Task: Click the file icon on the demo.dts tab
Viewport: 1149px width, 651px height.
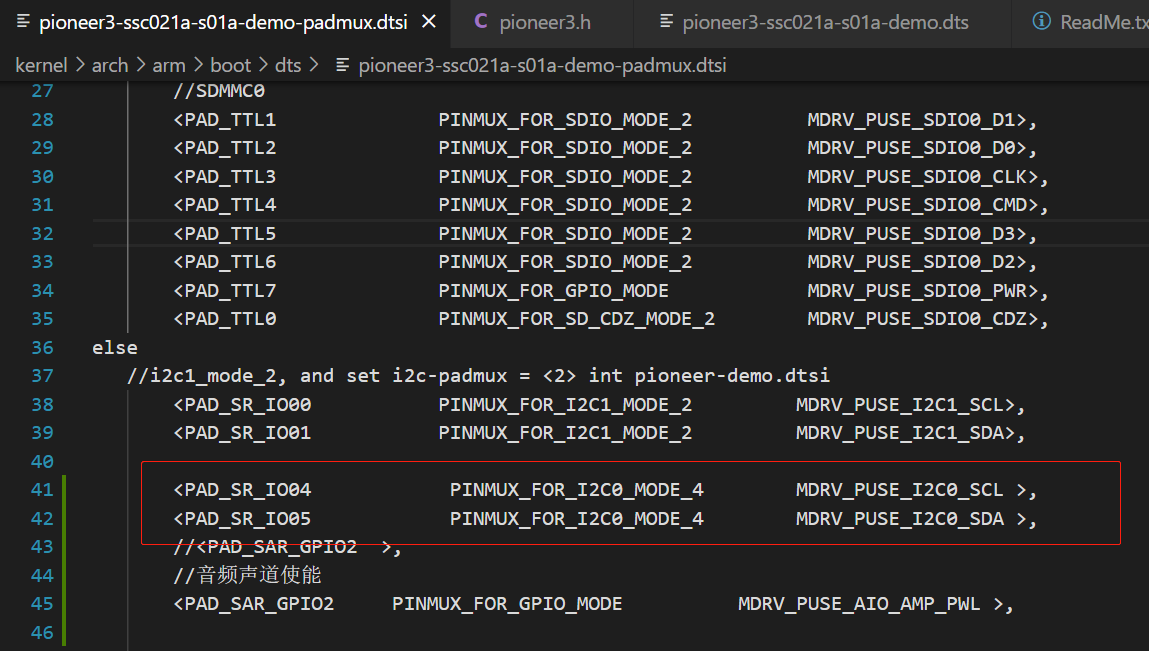Action: point(667,22)
